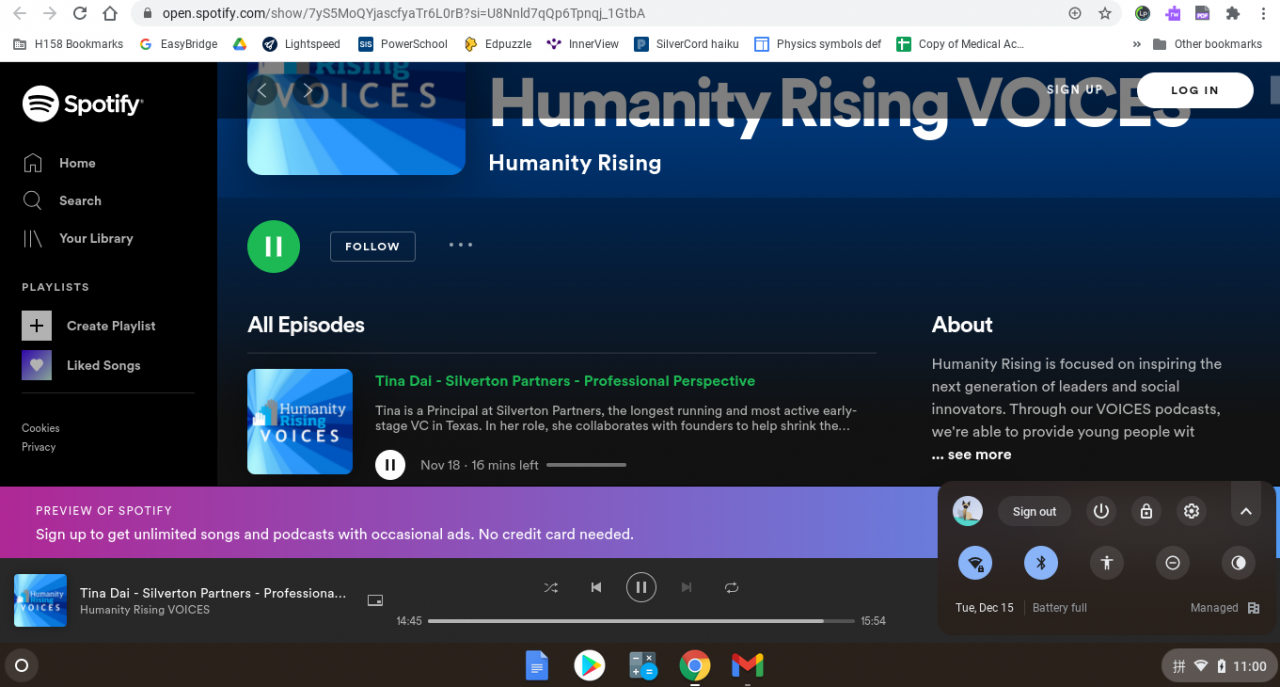Skip to next track
The height and width of the screenshot is (687, 1280).
tap(686, 588)
